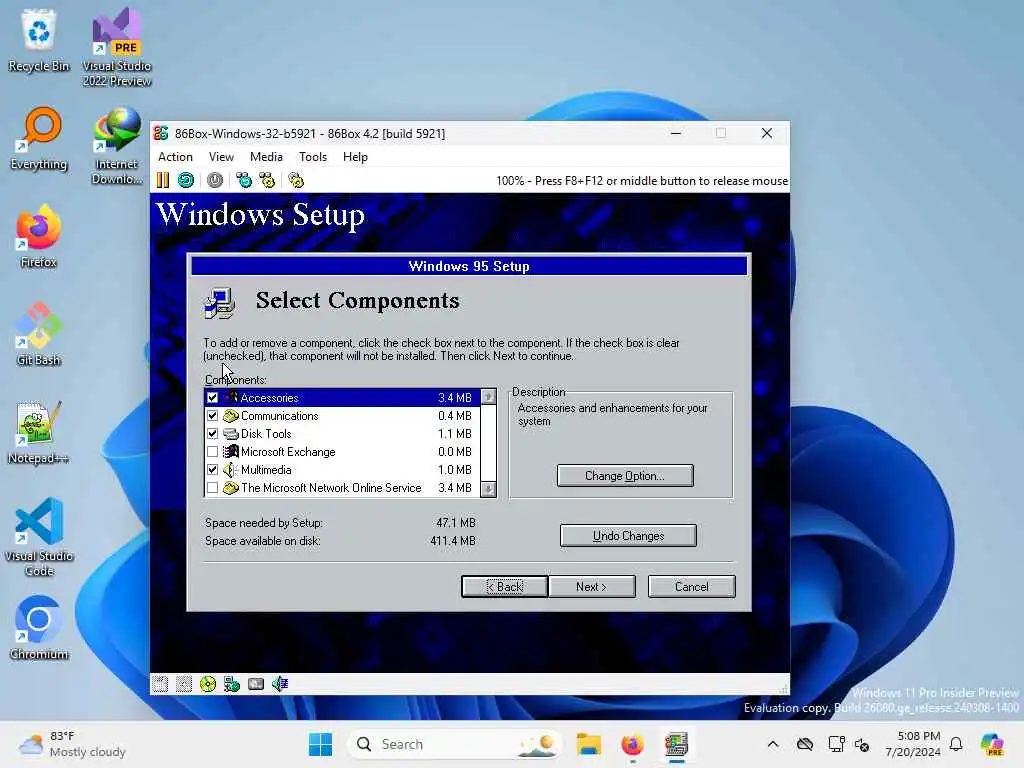
Task: Continue with the Next button
Action: pos(592,586)
